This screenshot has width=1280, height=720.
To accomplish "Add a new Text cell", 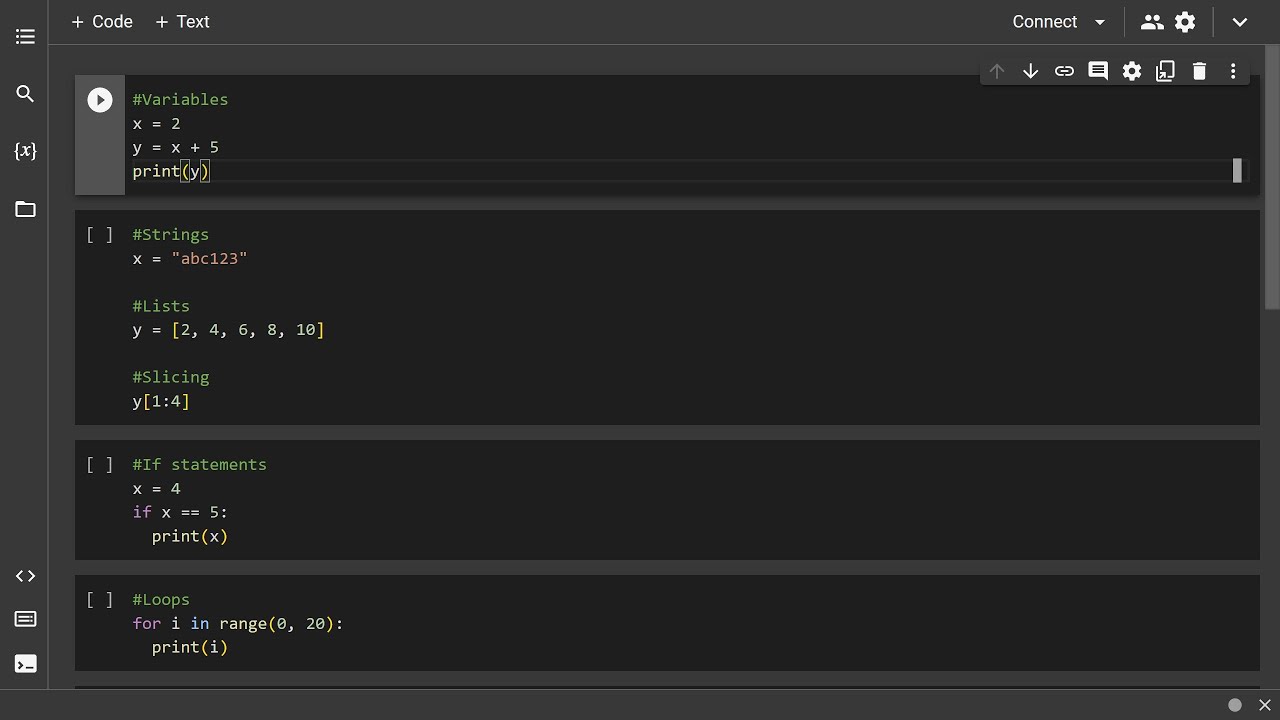I will coord(182,22).
